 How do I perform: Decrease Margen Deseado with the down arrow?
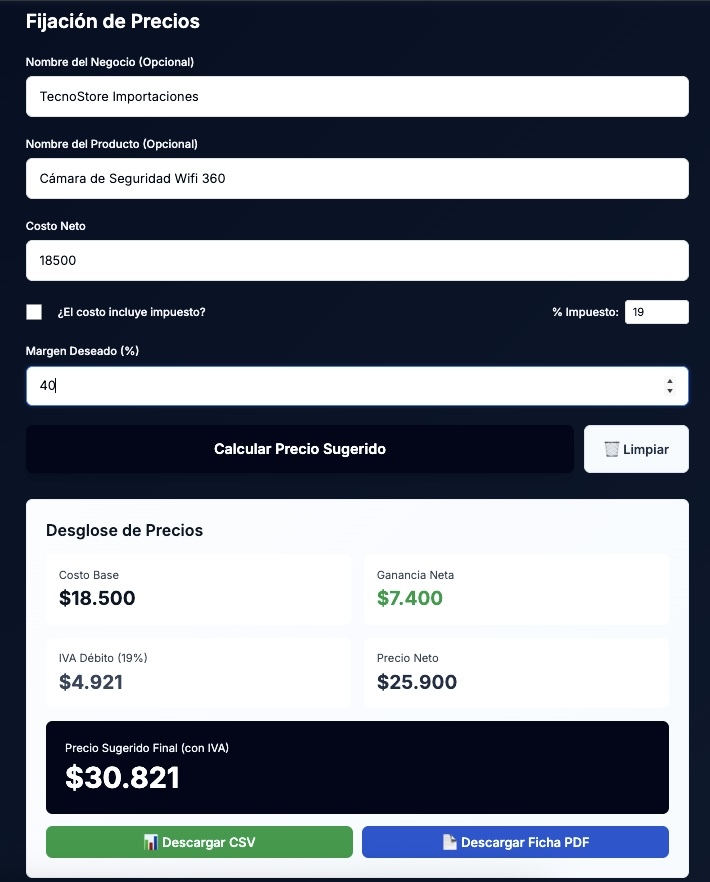pyautogui.click(x=669, y=391)
